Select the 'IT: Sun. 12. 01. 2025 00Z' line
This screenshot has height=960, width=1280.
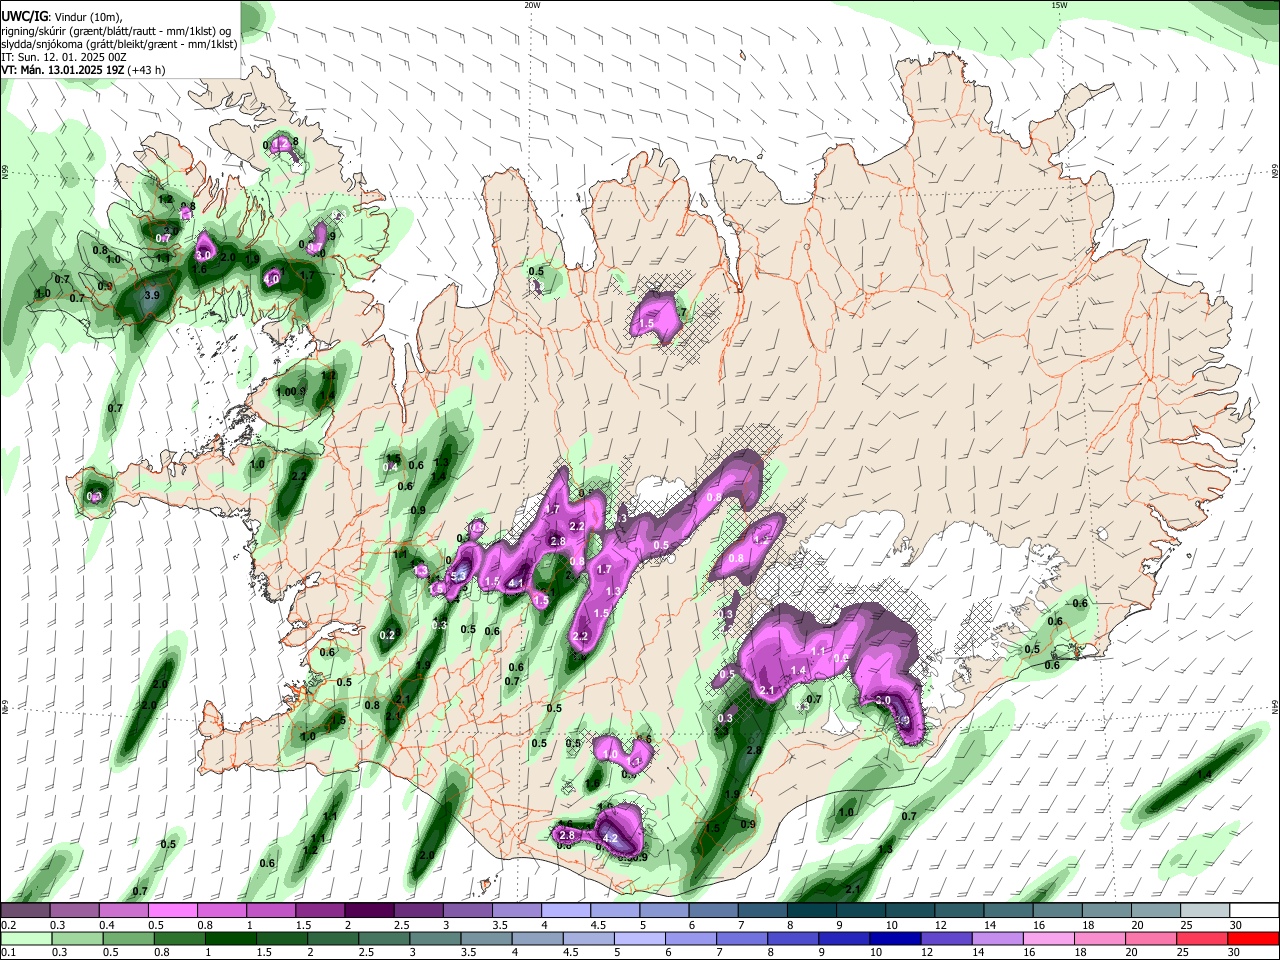point(63,57)
